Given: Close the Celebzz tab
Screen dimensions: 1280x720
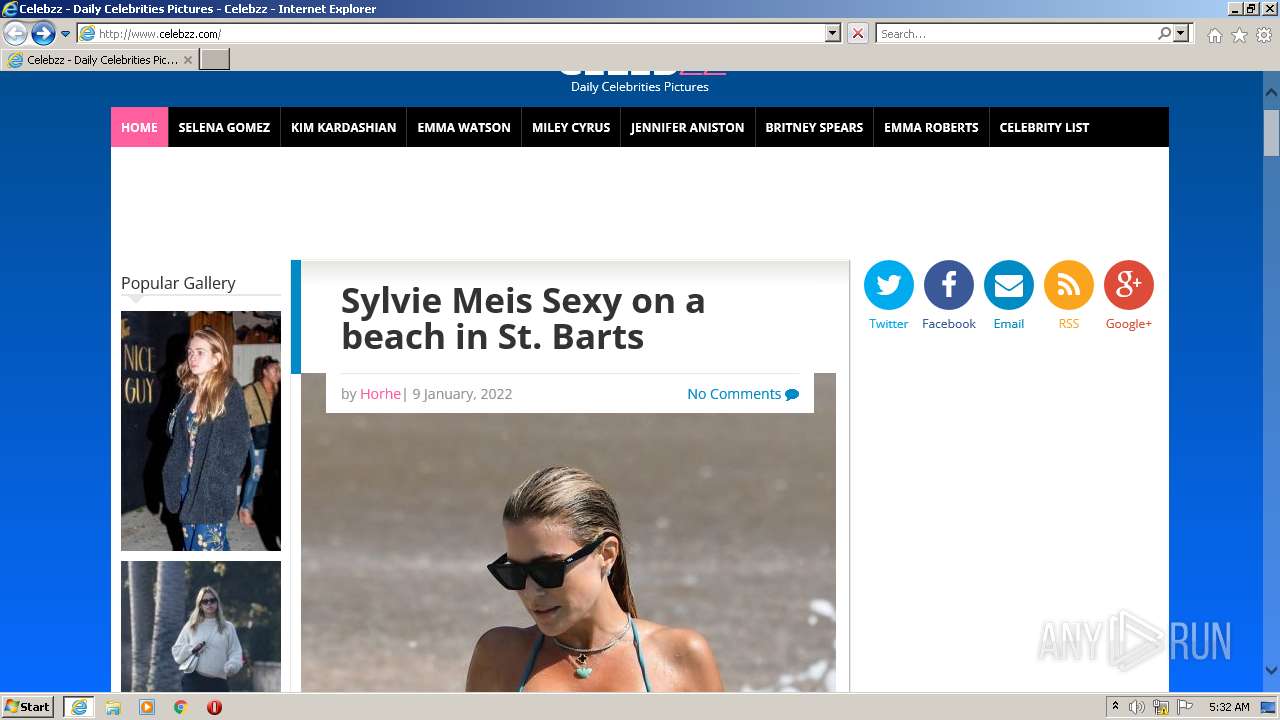Looking at the screenshot, I should click(x=188, y=60).
